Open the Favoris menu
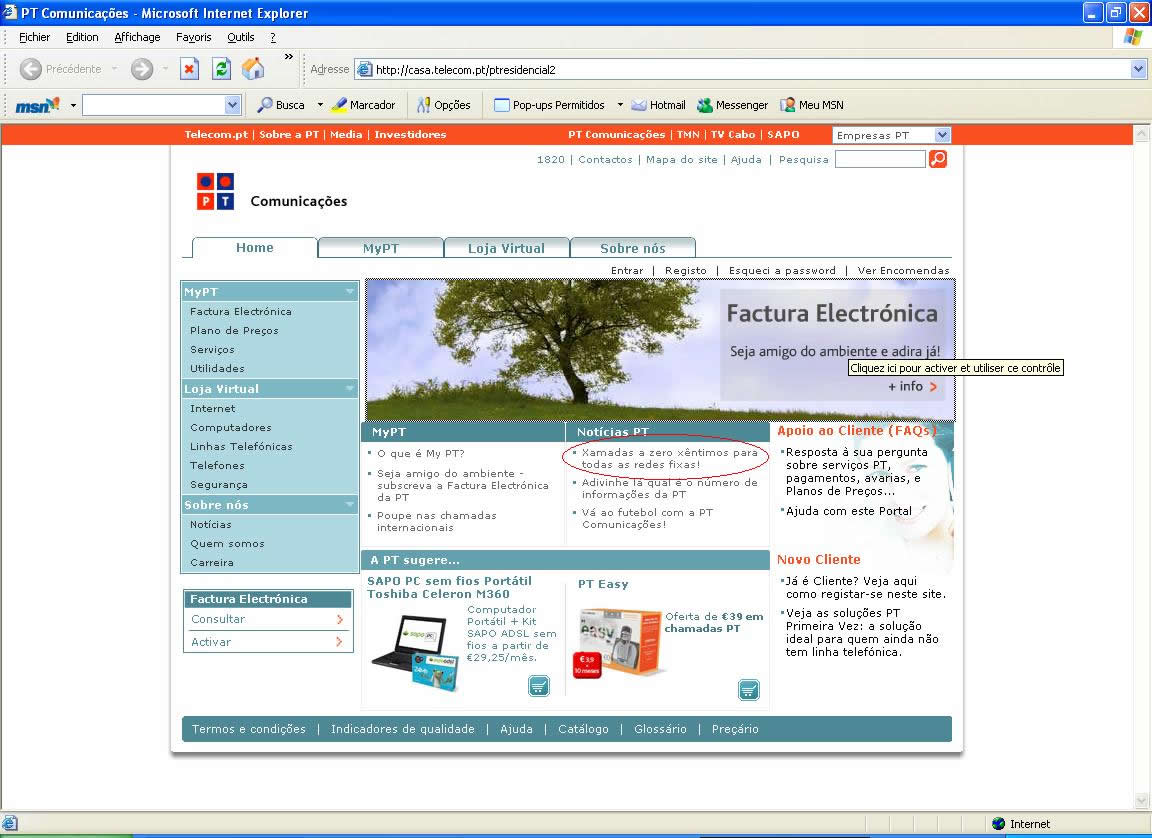Screen dimensions: 1152x838 (194, 37)
